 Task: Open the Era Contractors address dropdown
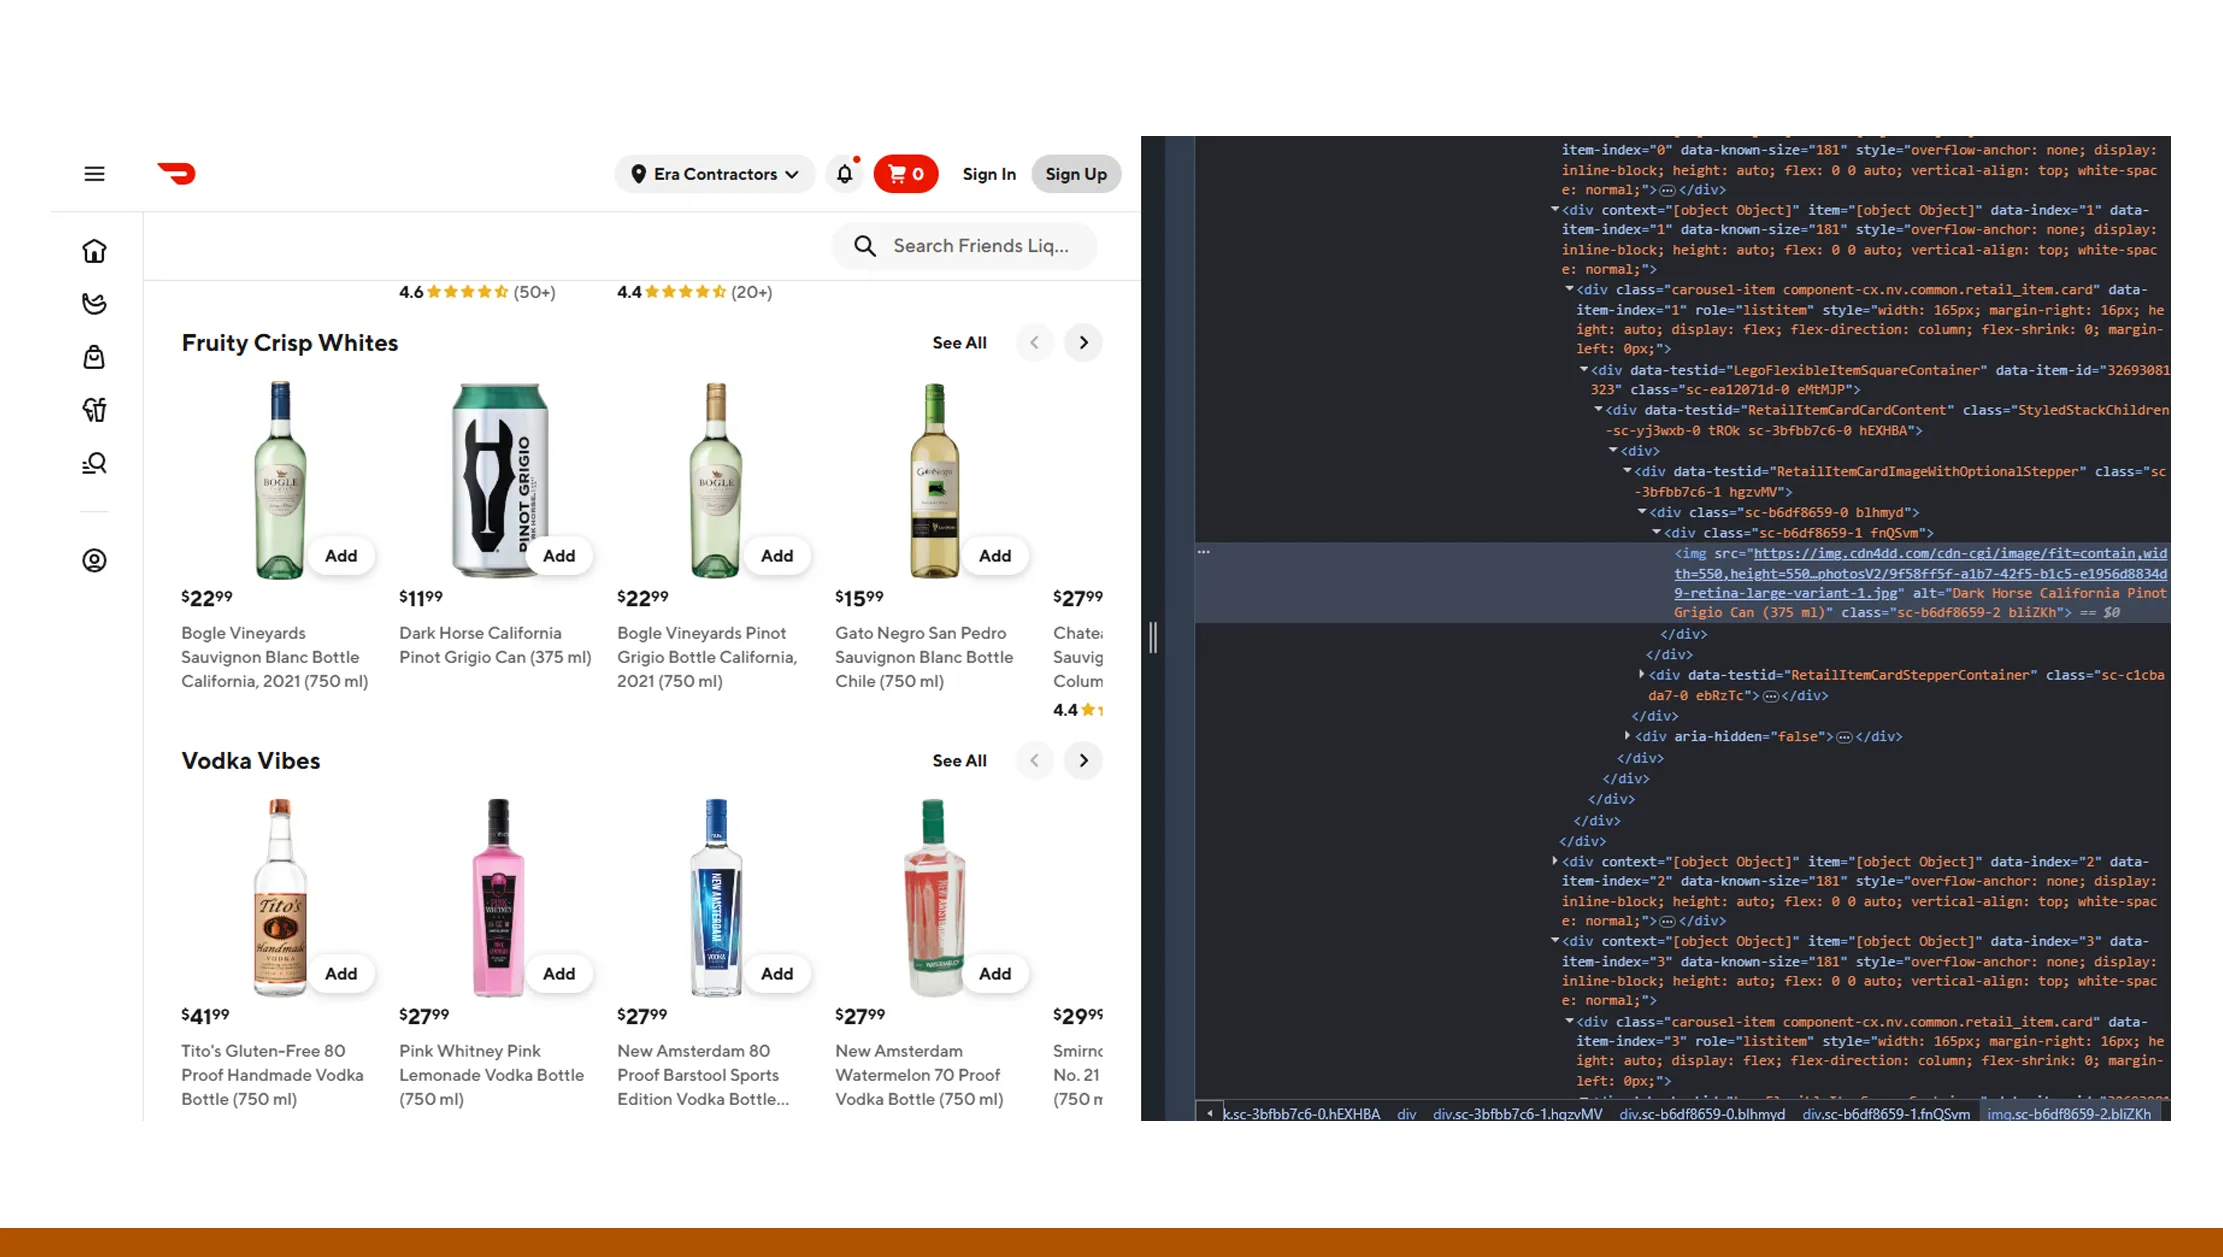click(714, 173)
